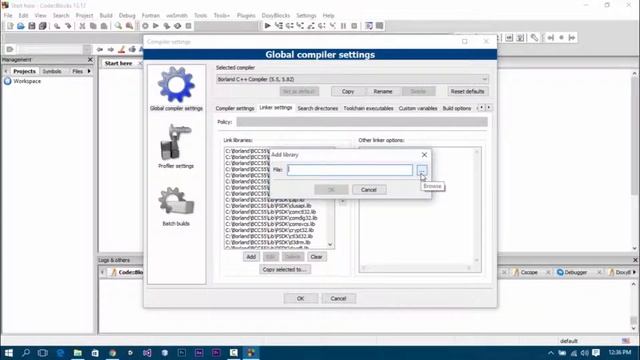Open the Toolchain executables tab
The height and width of the screenshot is (360, 640).
(x=368, y=108)
